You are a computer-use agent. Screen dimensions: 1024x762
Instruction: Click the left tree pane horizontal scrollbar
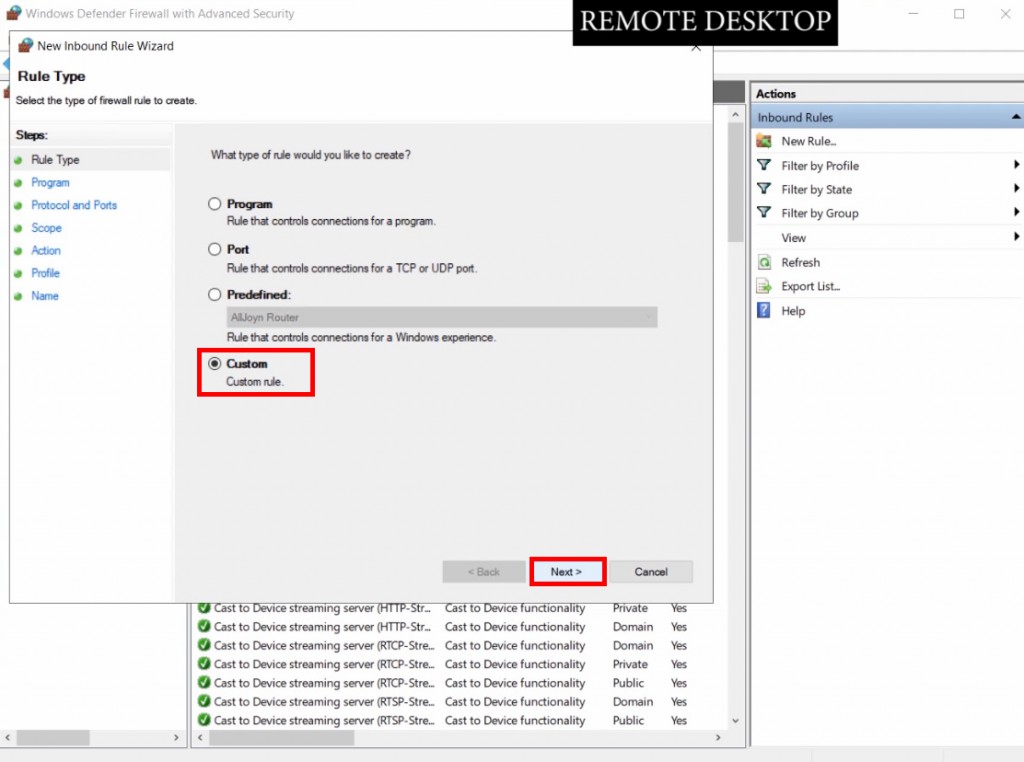[x=53, y=738]
